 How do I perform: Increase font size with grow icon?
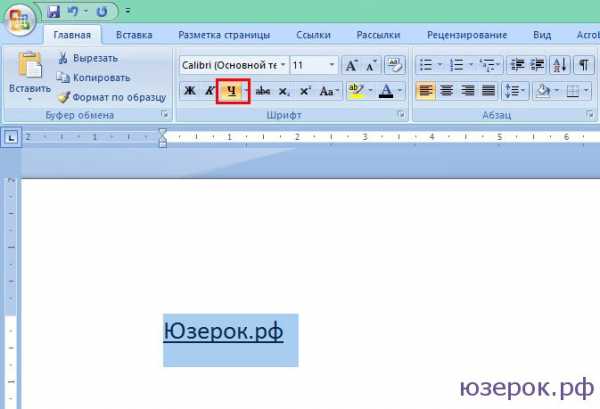(351, 65)
